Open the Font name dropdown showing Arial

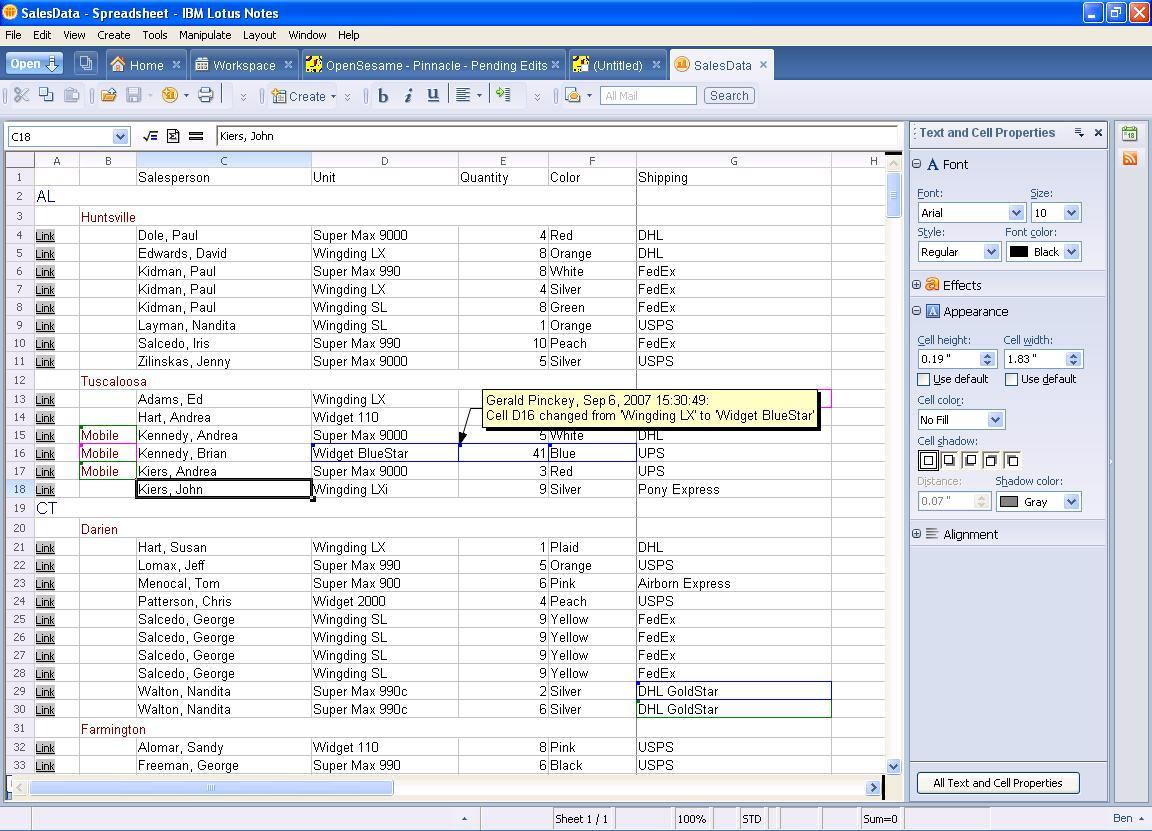click(1016, 213)
